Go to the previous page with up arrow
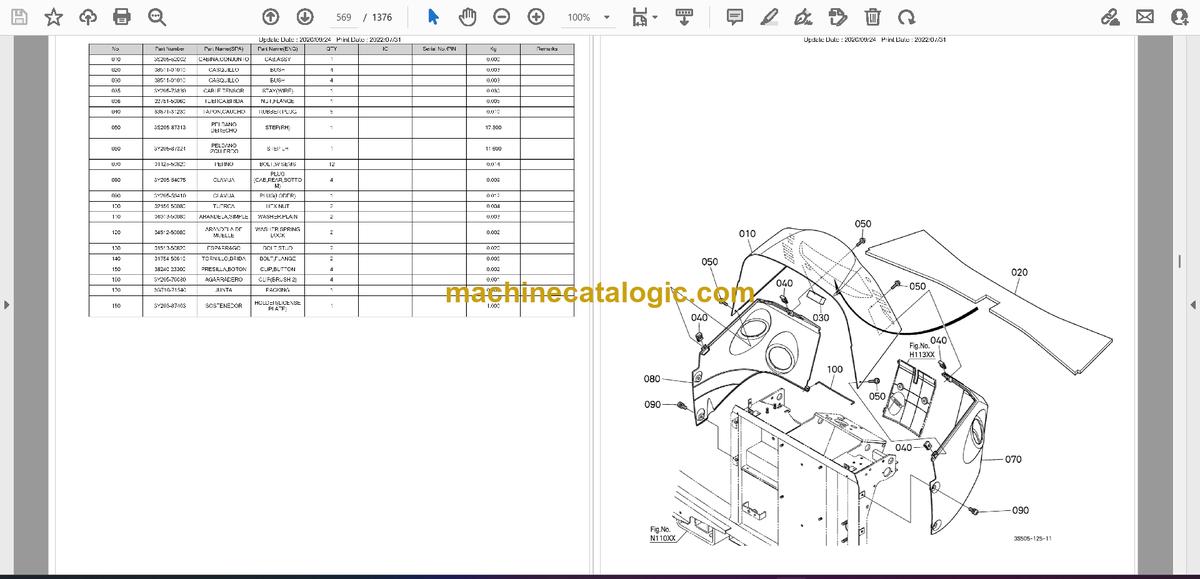Screen dimensions: 1200x579 coord(271,17)
